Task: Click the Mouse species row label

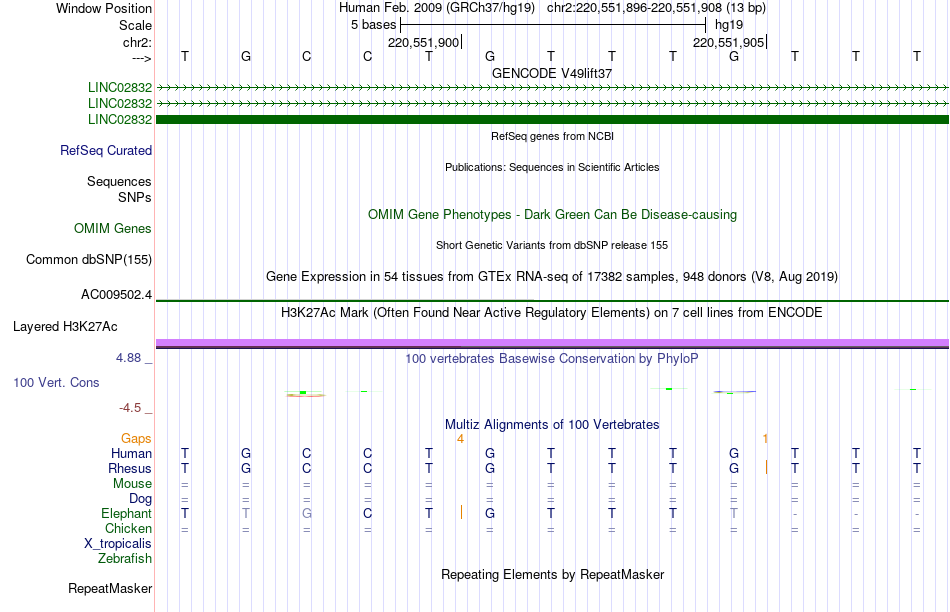Action: tap(133, 484)
